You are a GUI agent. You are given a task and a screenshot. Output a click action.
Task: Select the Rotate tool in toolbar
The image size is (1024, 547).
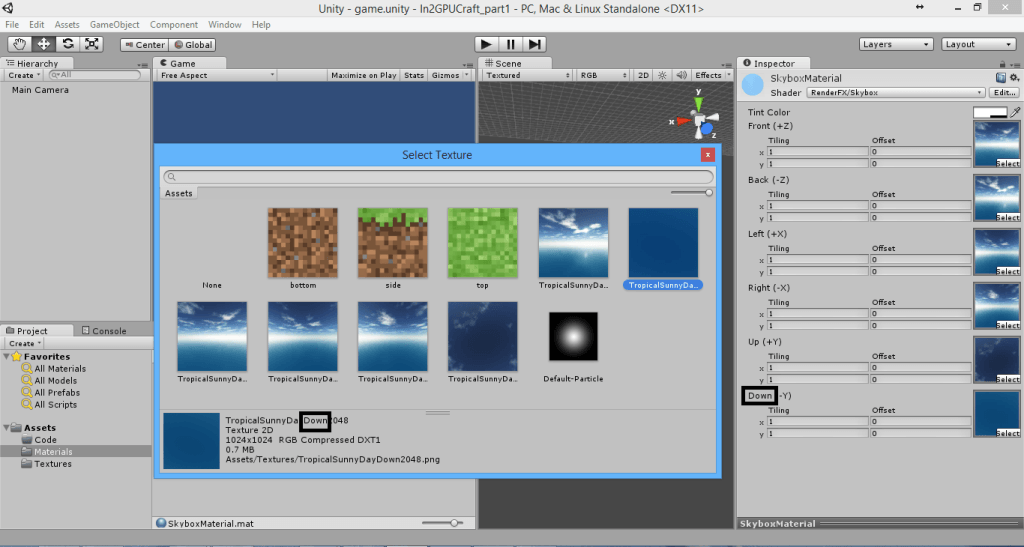point(68,44)
